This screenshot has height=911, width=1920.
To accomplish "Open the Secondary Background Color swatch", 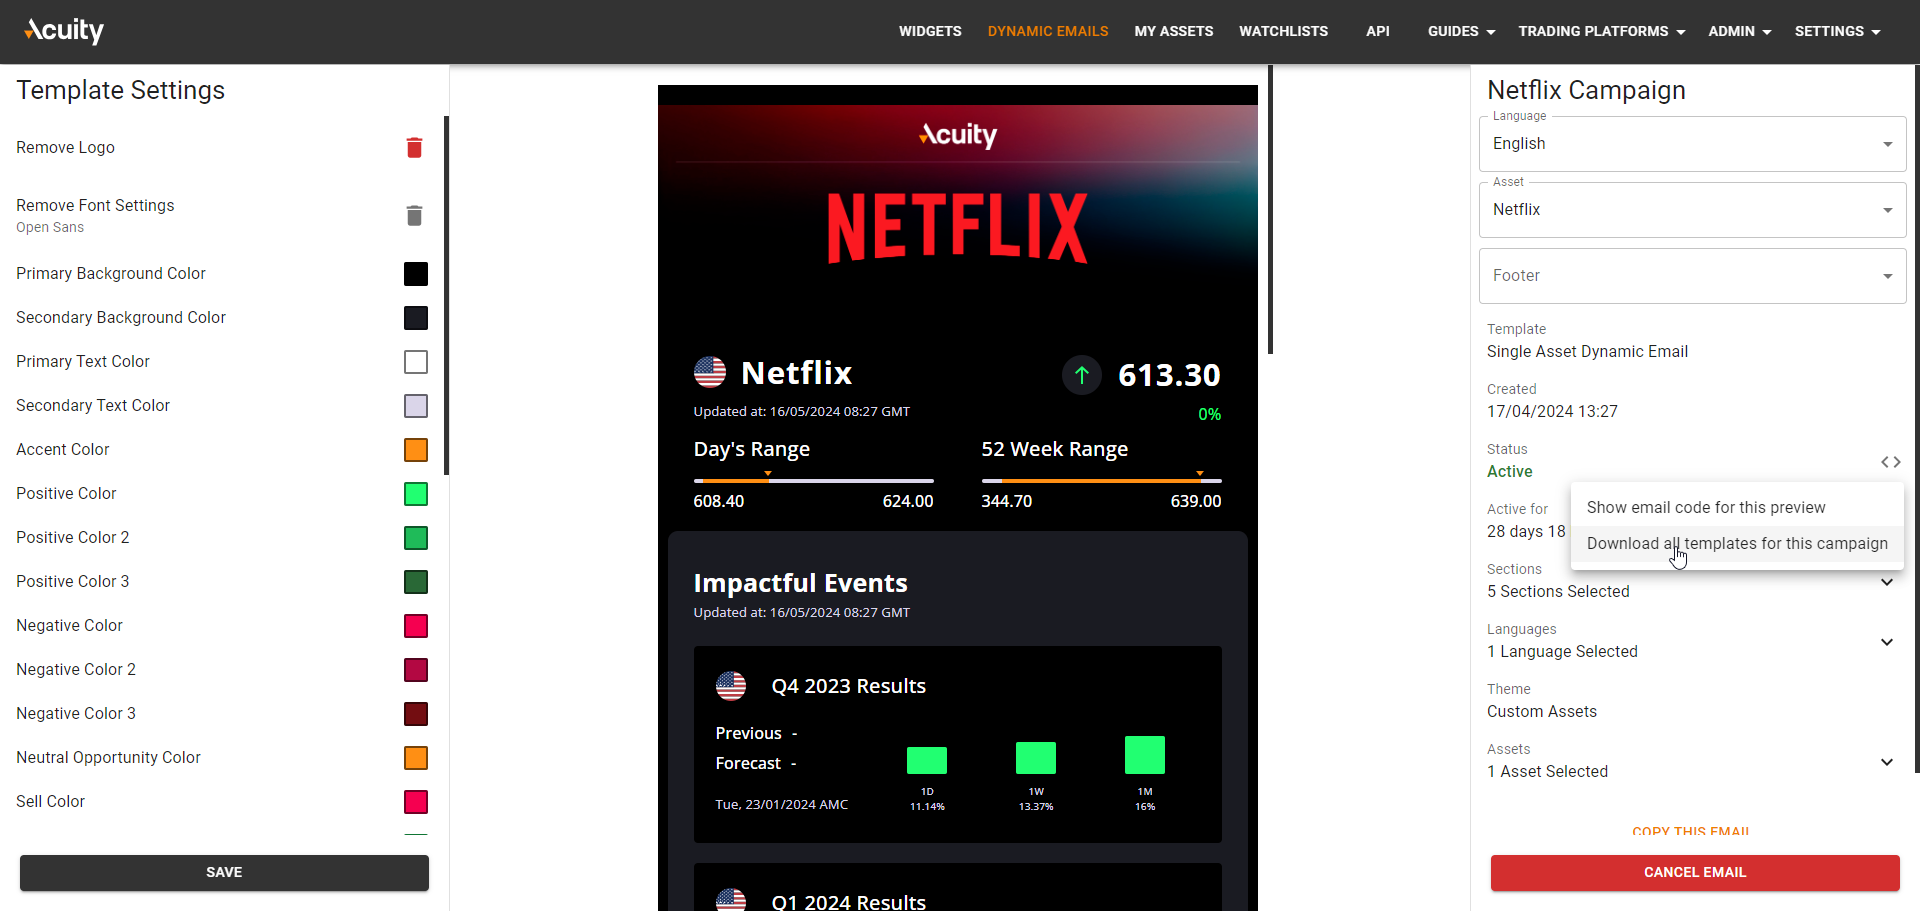I will click(x=416, y=318).
